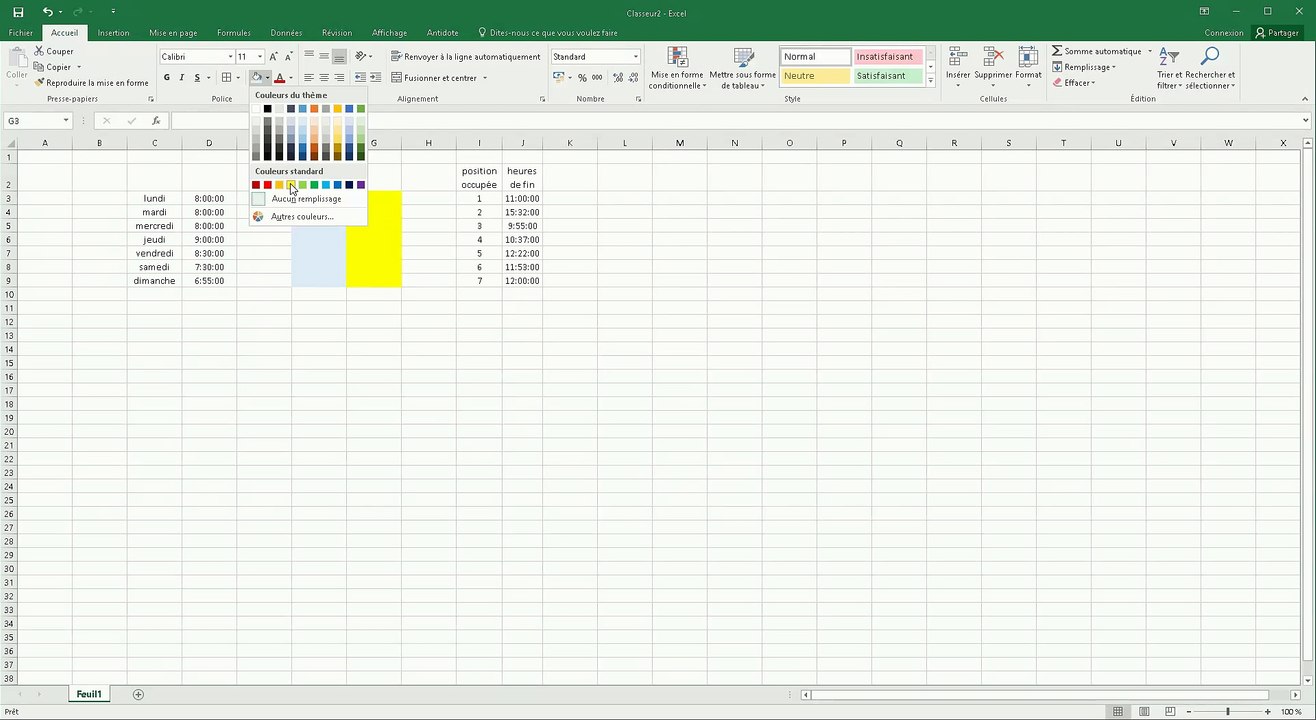Click the text orientation icon

361,56
